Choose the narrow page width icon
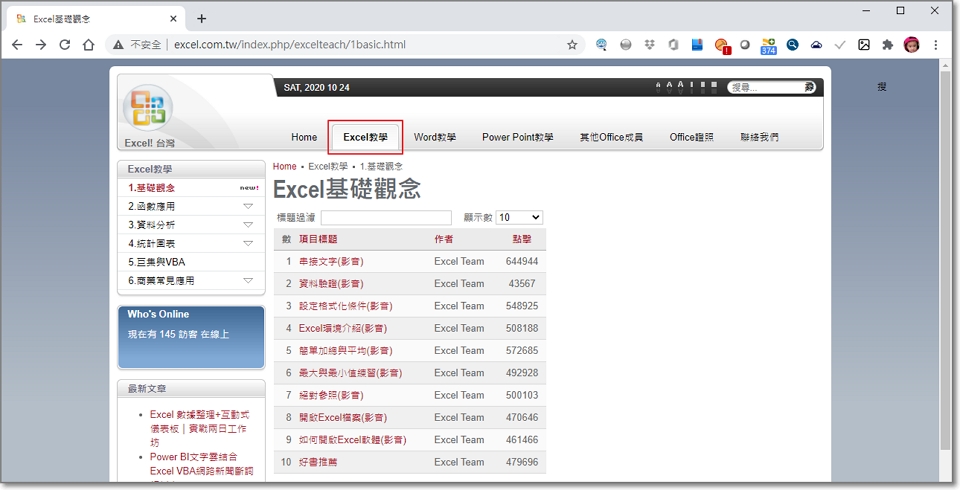 point(692,87)
